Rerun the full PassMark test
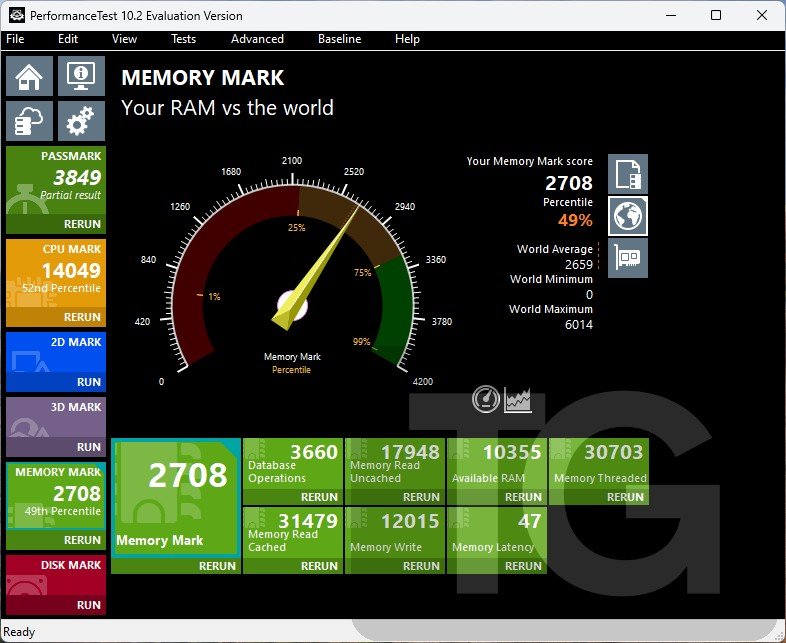 tap(82, 224)
